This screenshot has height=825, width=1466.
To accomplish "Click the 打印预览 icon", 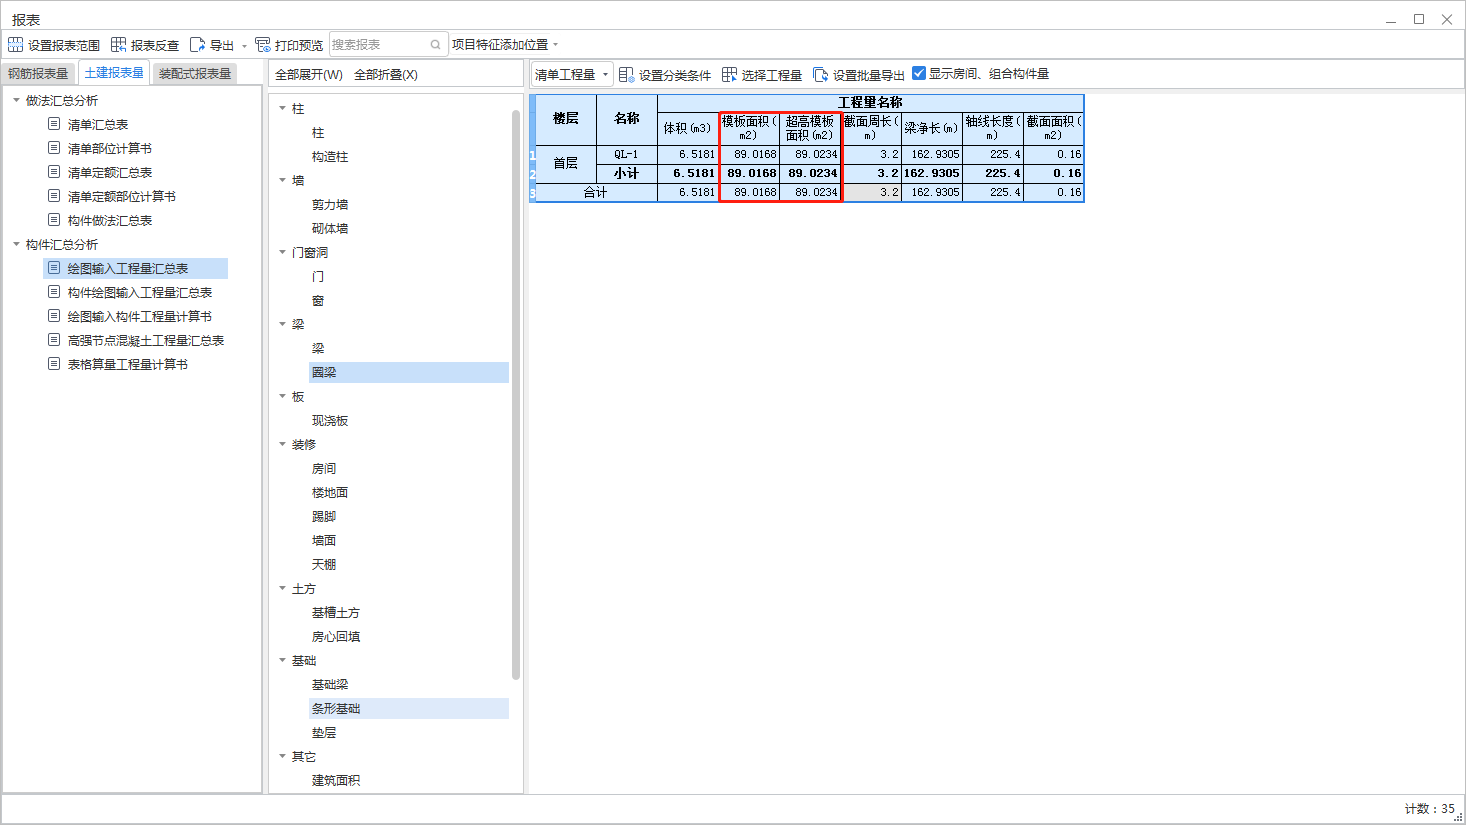I will click(x=263, y=45).
